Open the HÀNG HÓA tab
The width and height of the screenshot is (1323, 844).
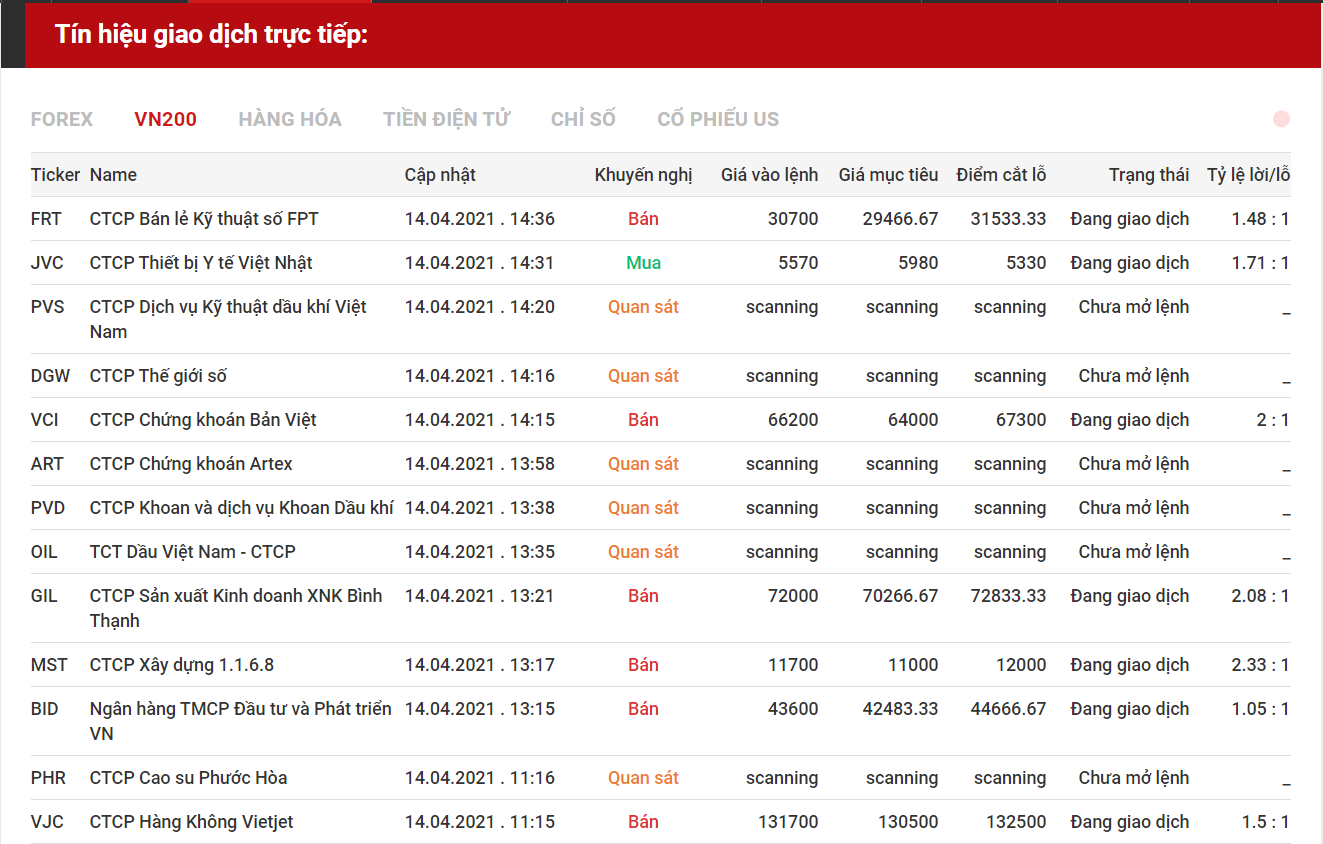click(x=290, y=119)
